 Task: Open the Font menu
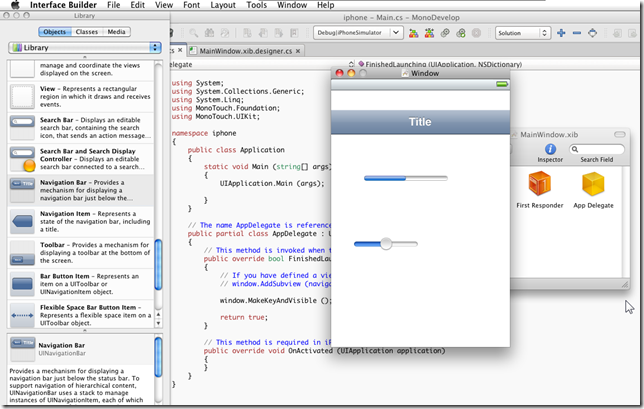[191, 5]
